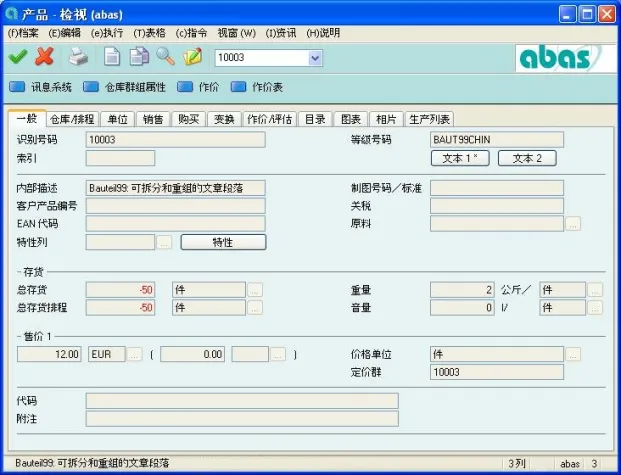Click the 附注 input field

[241, 418]
